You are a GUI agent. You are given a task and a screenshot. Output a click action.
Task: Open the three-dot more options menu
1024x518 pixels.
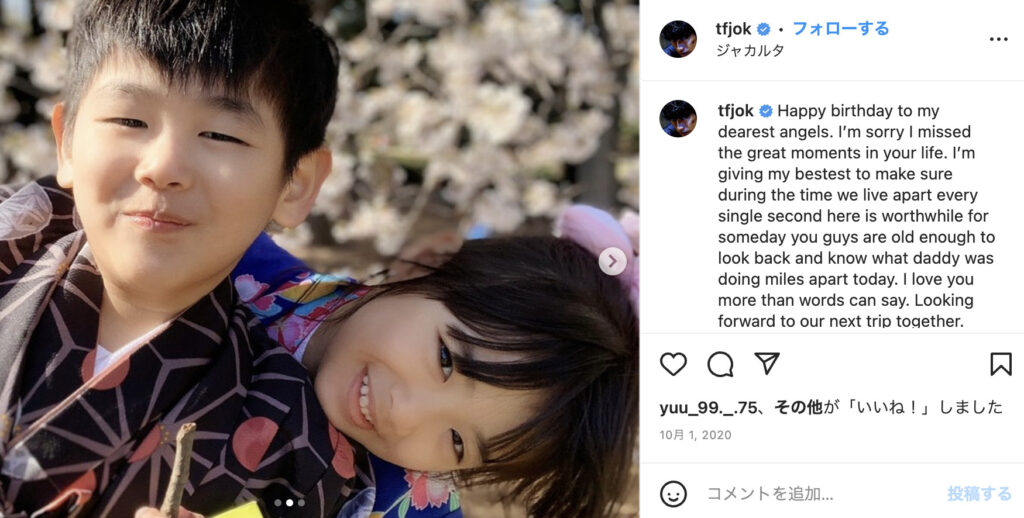[x=999, y=39]
